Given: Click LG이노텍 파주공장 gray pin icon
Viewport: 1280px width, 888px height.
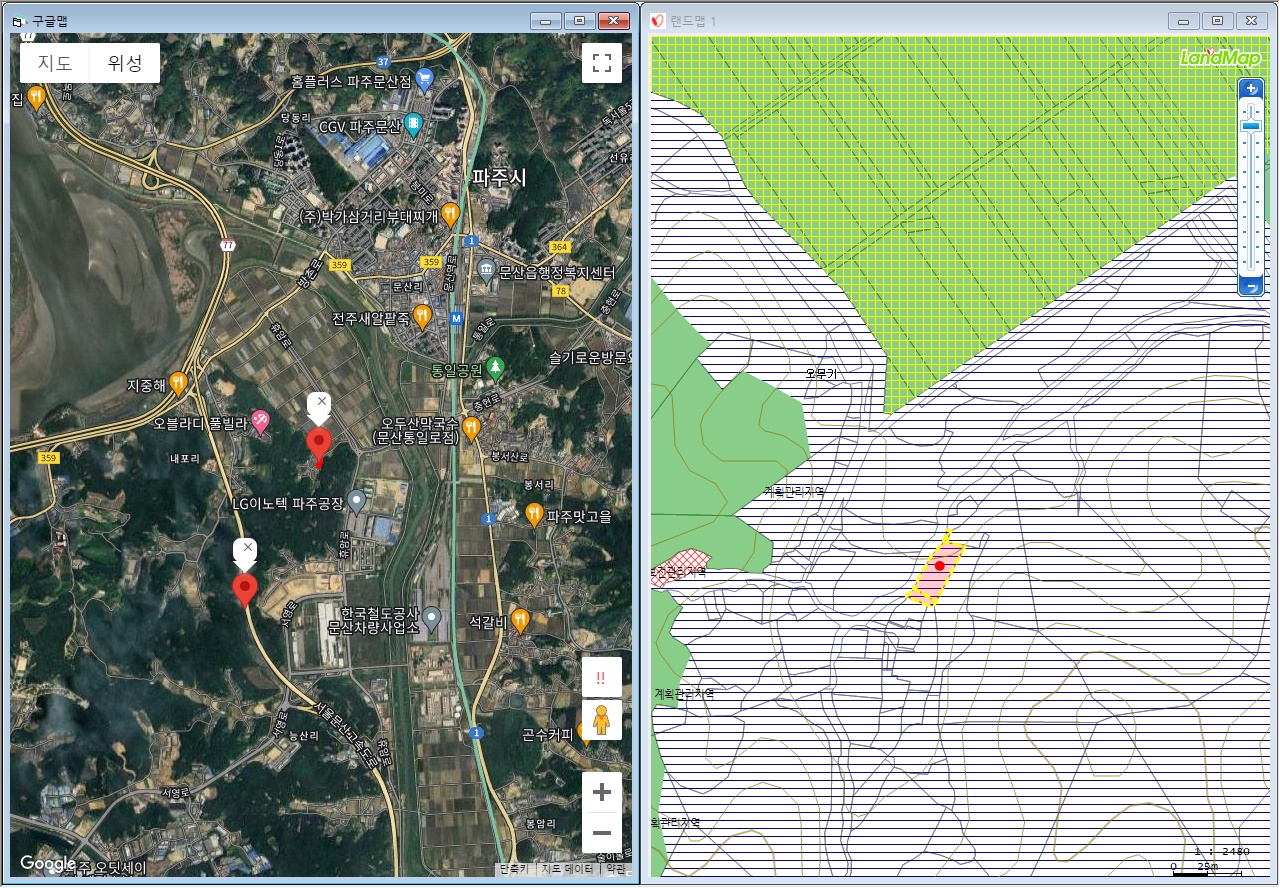Looking at the screenshot, I should [357, 503].
